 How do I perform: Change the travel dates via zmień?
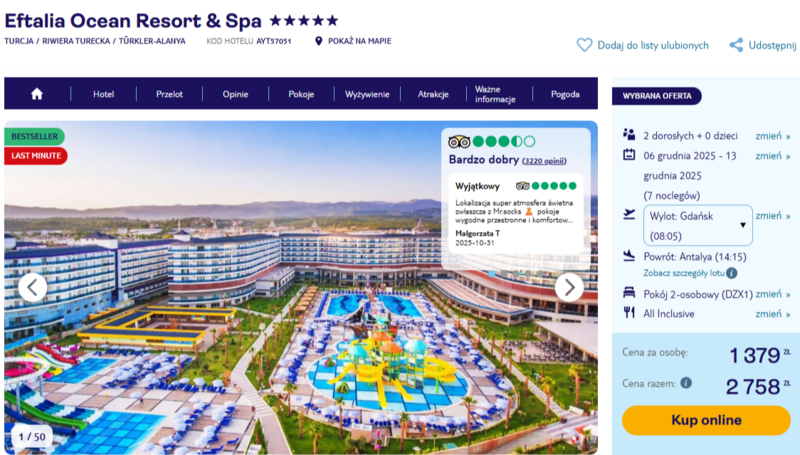click(772, 156)
